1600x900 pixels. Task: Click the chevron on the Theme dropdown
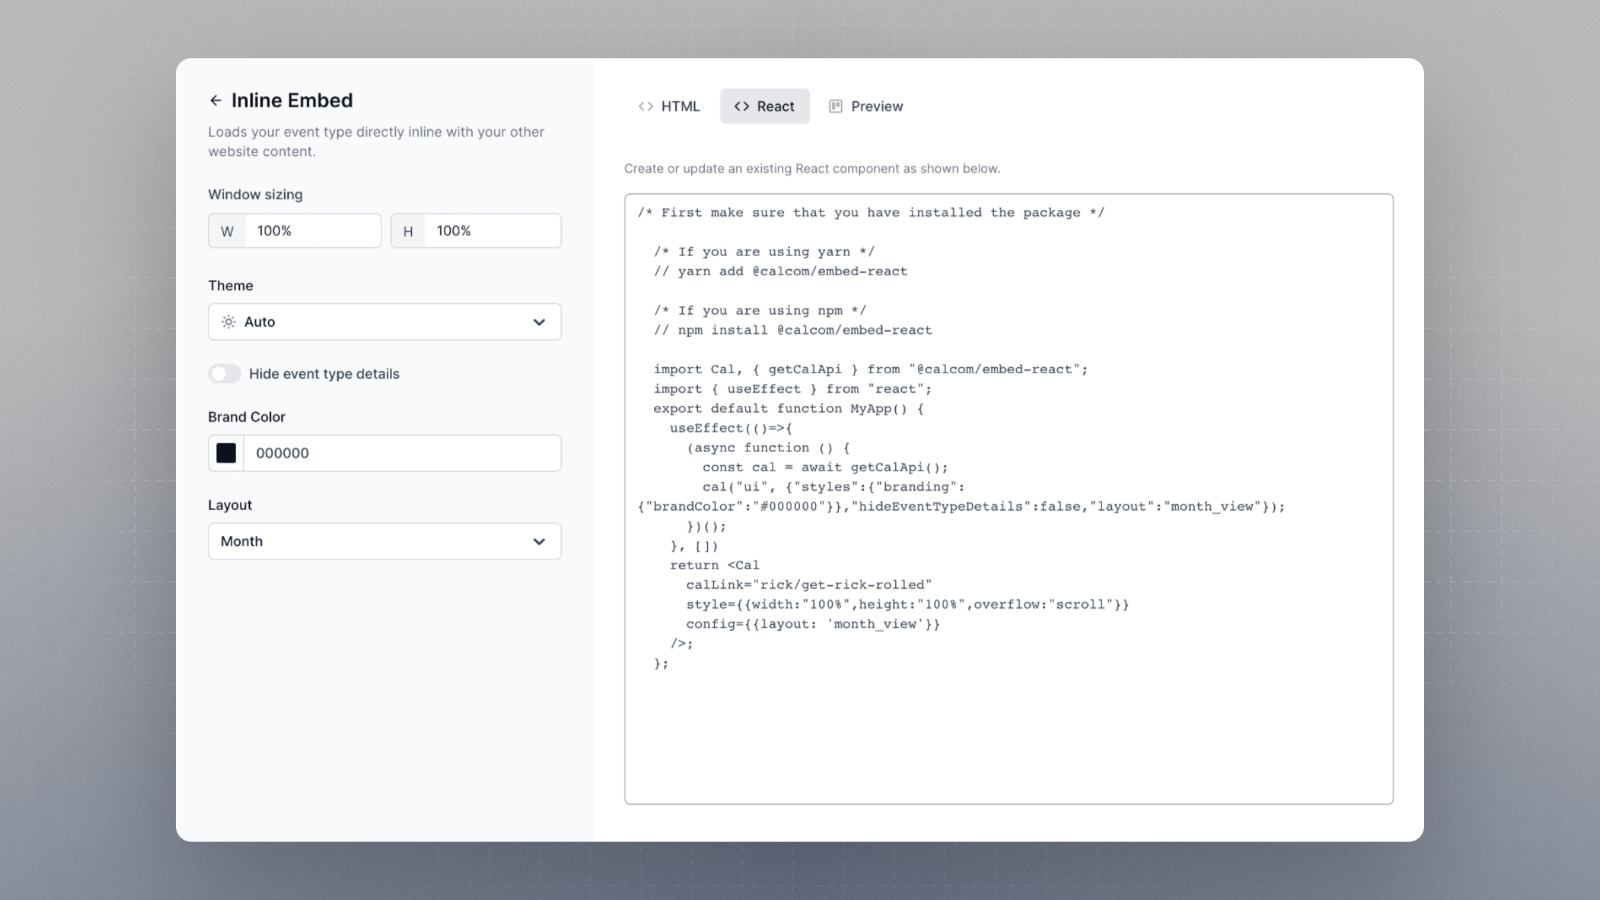pyautogui.click(x=539, y=322)
